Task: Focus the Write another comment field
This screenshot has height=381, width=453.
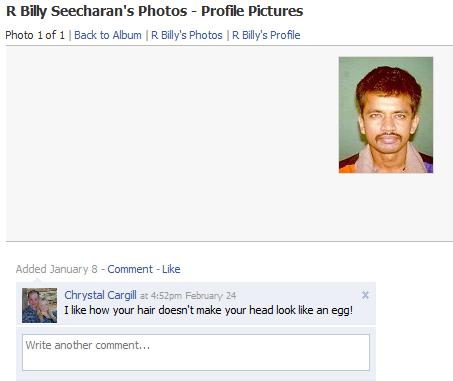Action: tap(196, 352)
